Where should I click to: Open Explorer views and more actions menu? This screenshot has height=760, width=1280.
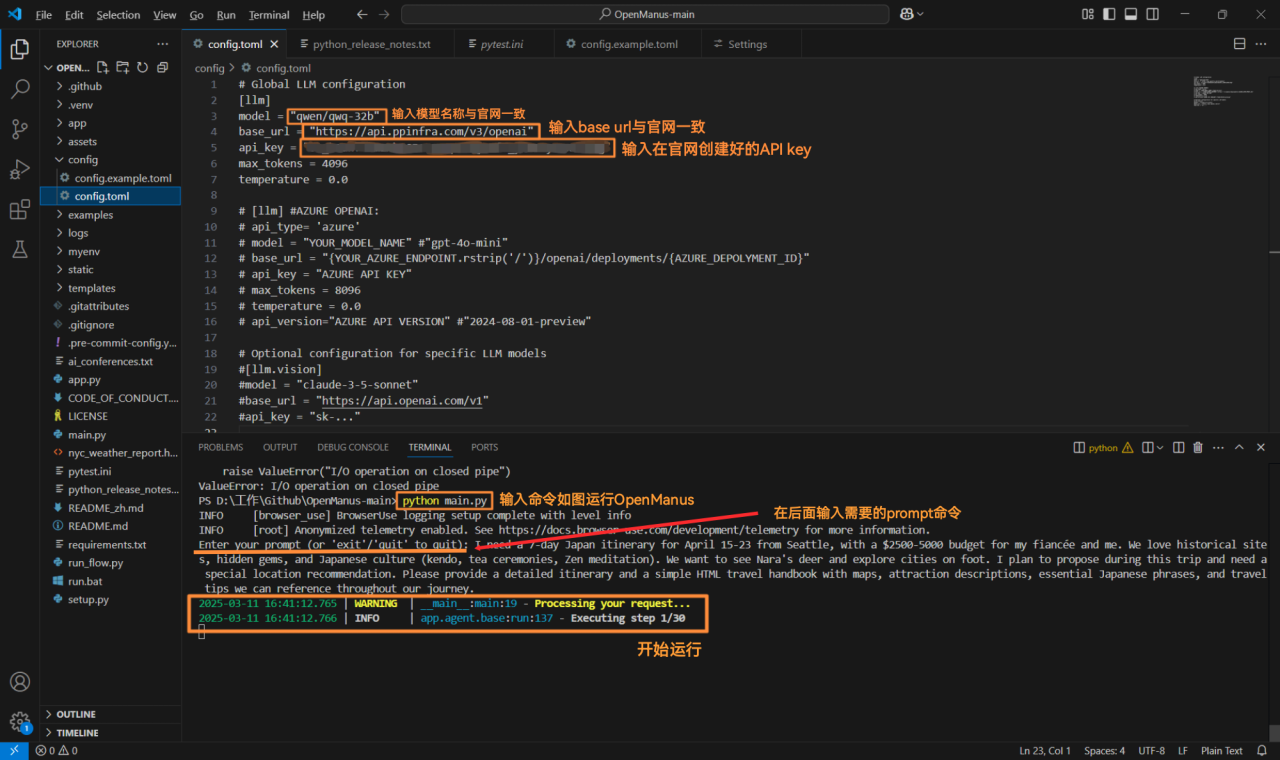pos(163,44)
